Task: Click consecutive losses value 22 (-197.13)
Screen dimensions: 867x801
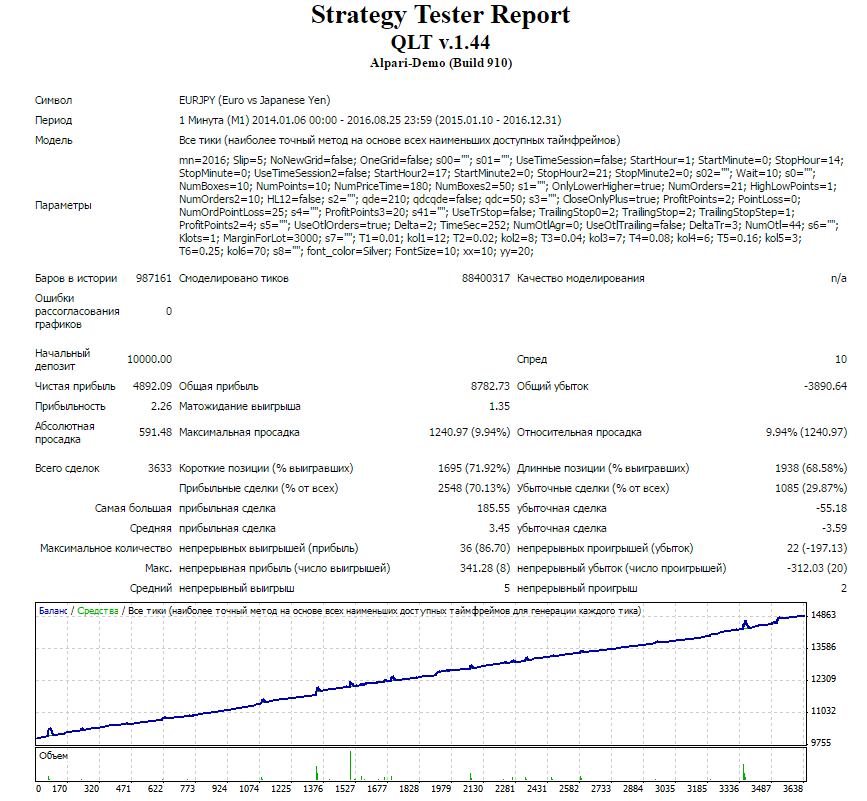Action: click(x=816, y=548)
